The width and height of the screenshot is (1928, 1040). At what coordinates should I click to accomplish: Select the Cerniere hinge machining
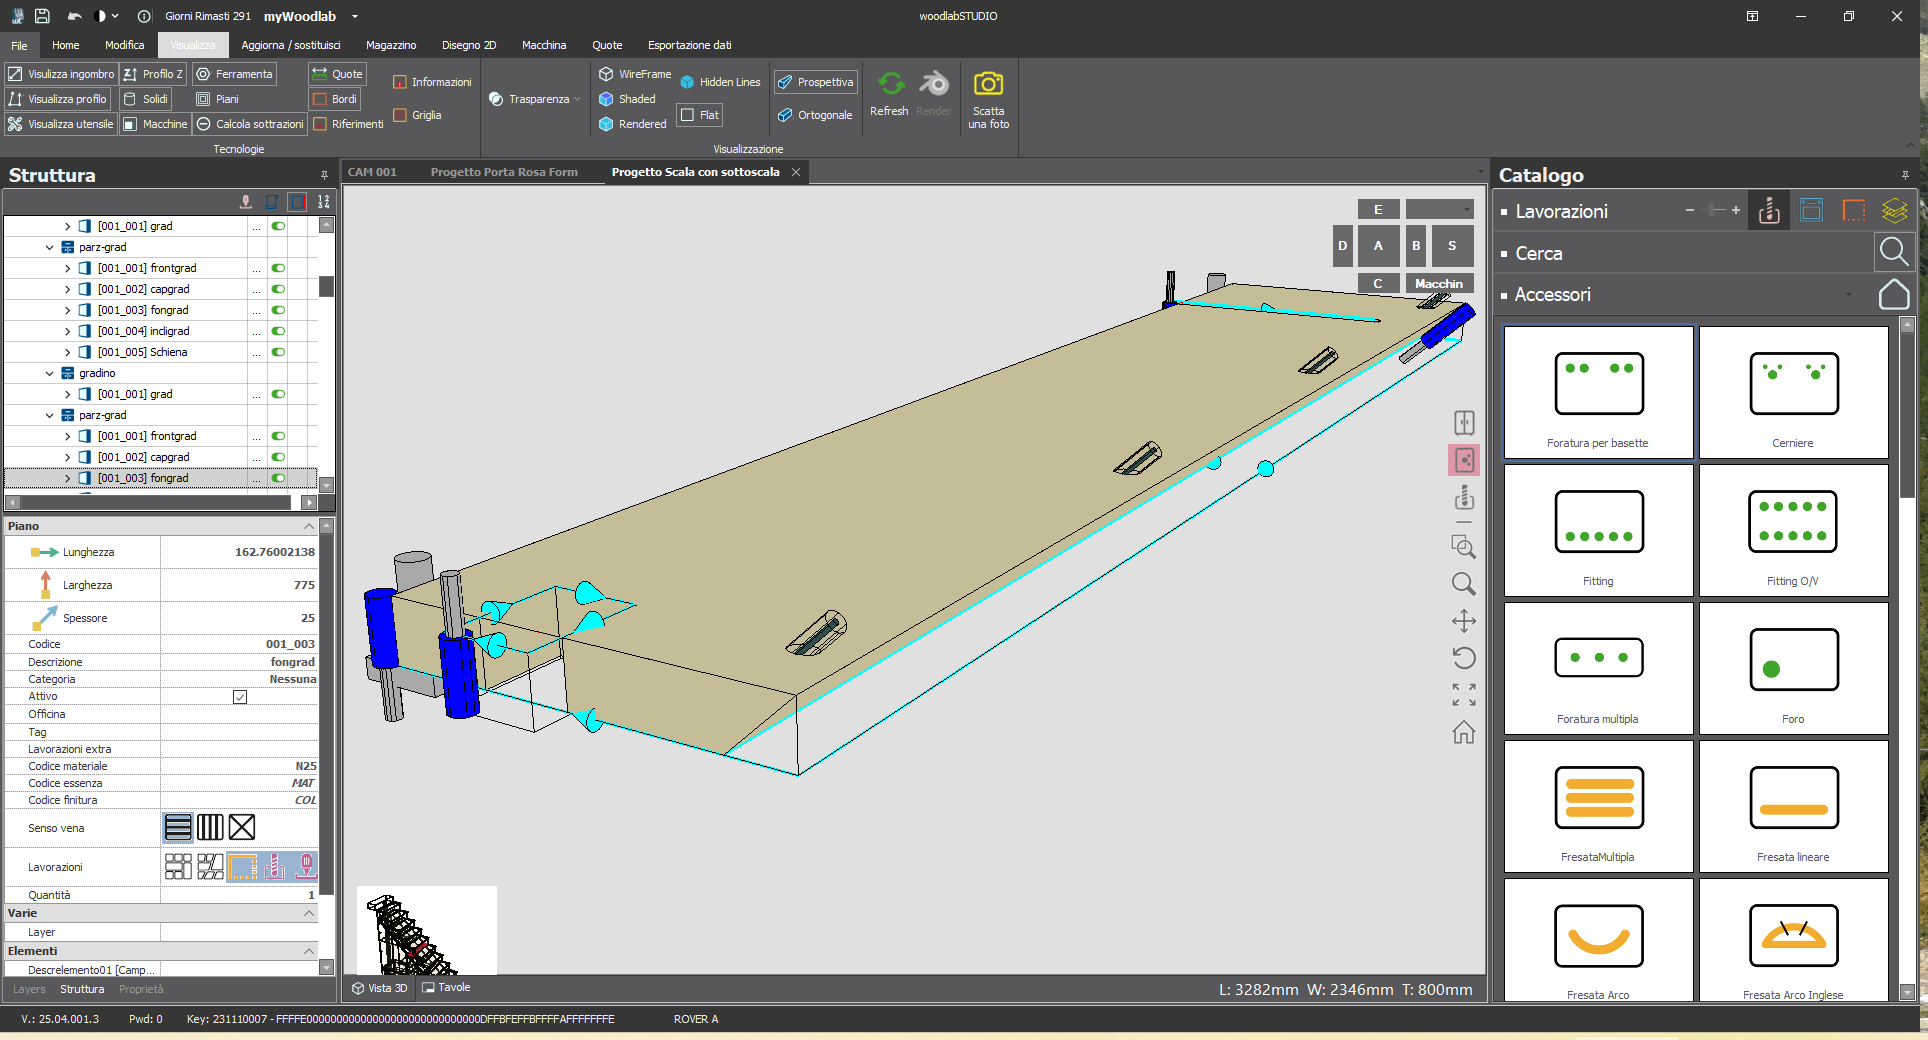click(1793, 392)
